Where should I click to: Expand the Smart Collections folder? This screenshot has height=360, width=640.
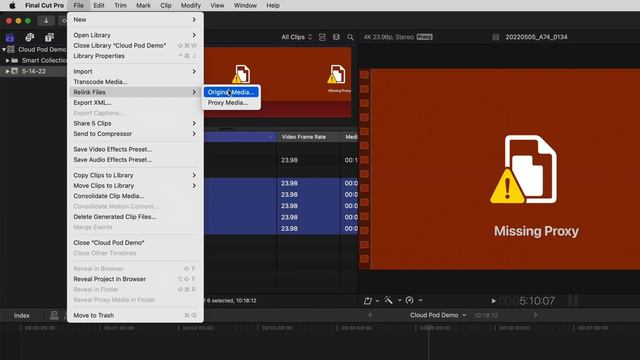[x=7, y=60]
